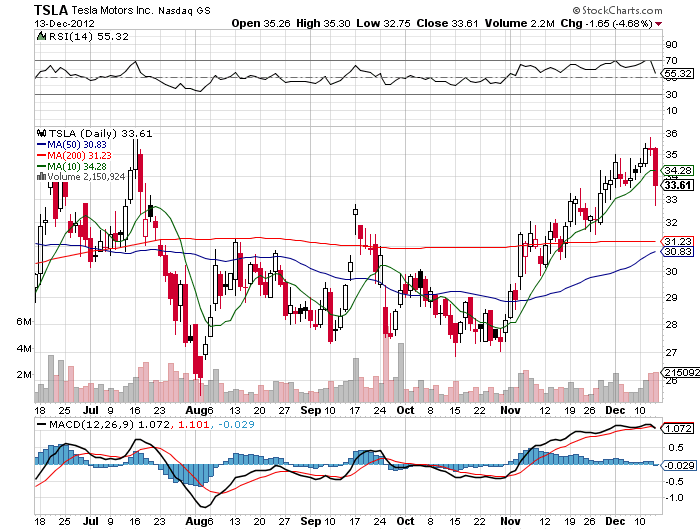Viewport: 700px width, 530px height.
Task: Click the -0.029 MACD histogram tag
Action: [x=679, y=465]
